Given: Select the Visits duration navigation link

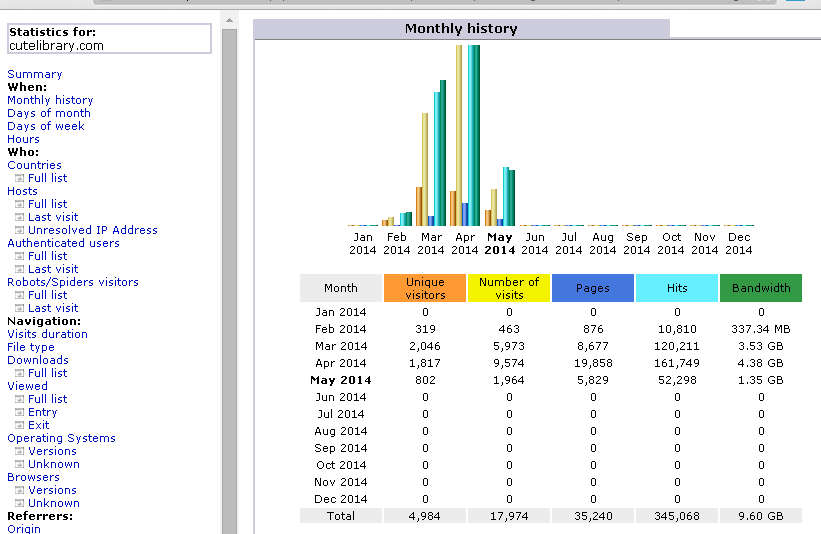Looking at the screenshot, I should pyautogui.click(x=47, y=334).
